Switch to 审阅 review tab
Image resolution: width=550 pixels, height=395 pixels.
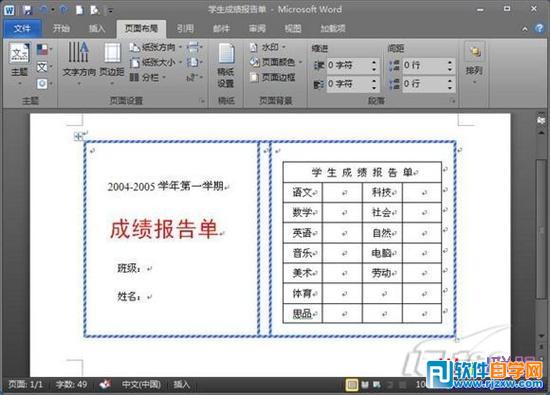[257, 28]
